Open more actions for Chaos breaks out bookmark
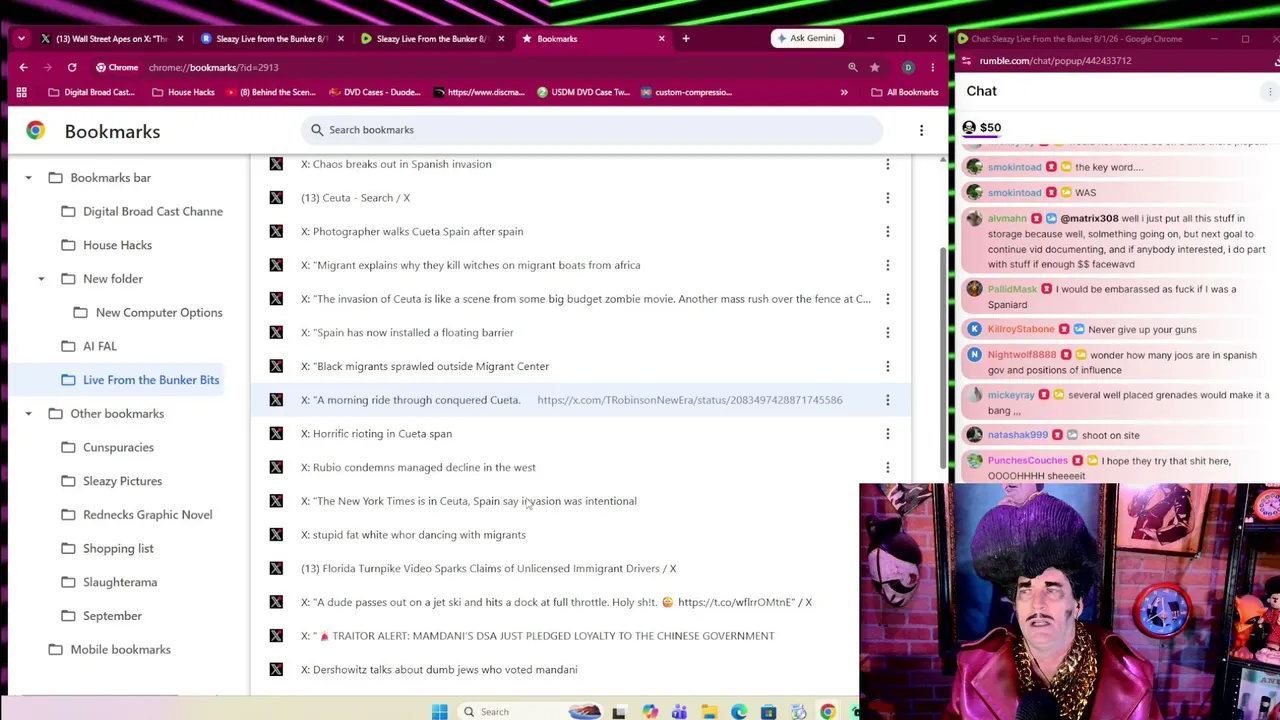 [887, 164]
